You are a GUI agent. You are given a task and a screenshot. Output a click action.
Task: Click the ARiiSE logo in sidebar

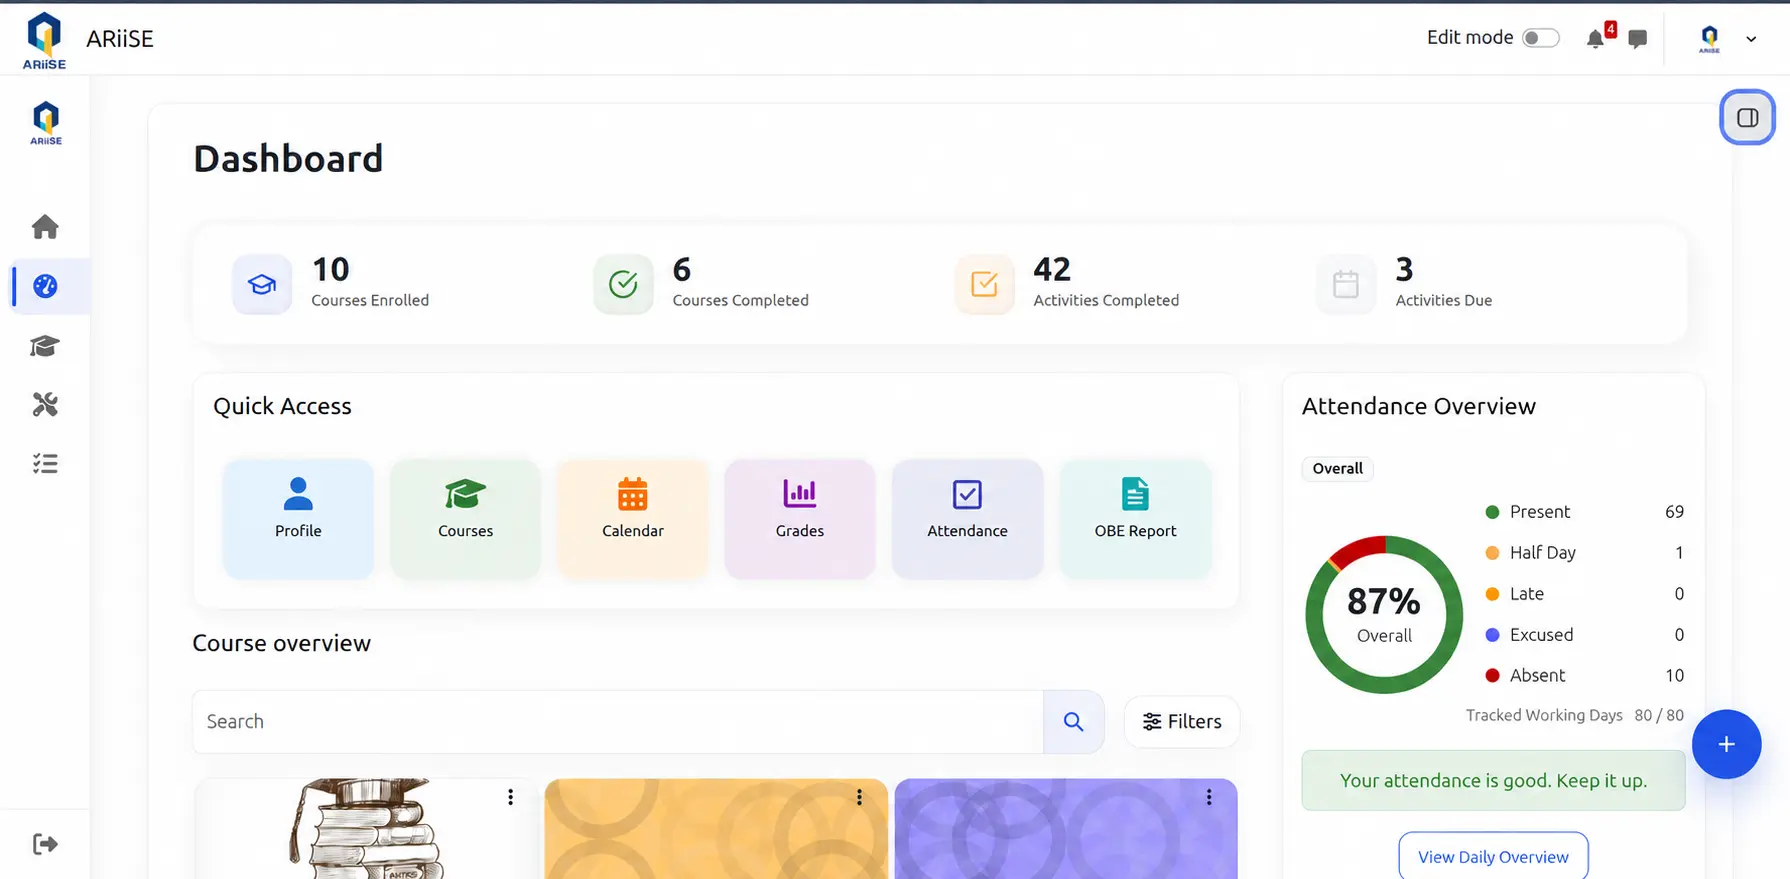[x=45, y=123]
